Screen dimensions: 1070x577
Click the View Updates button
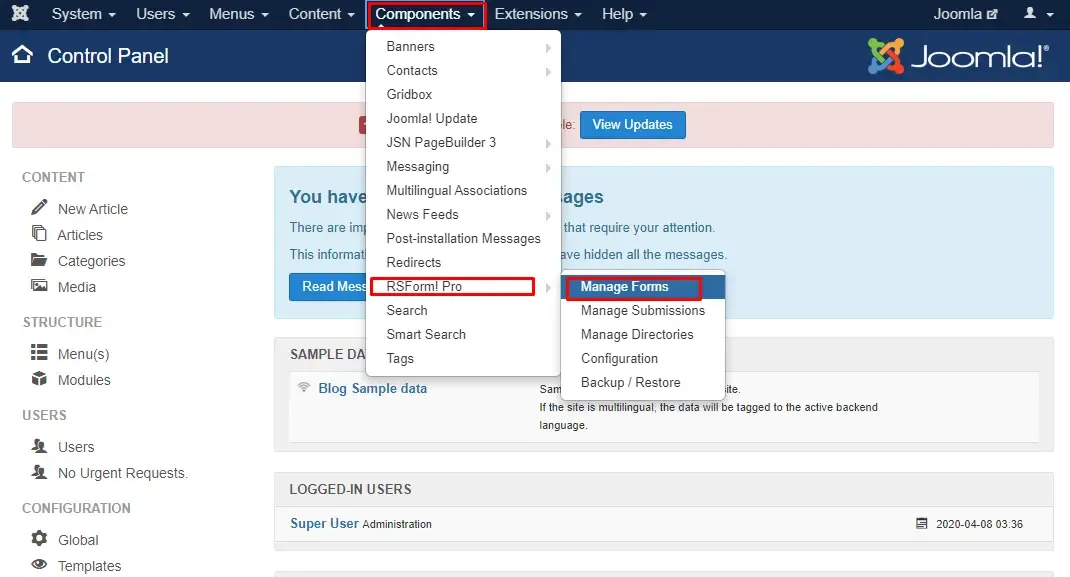pos(633,125)
